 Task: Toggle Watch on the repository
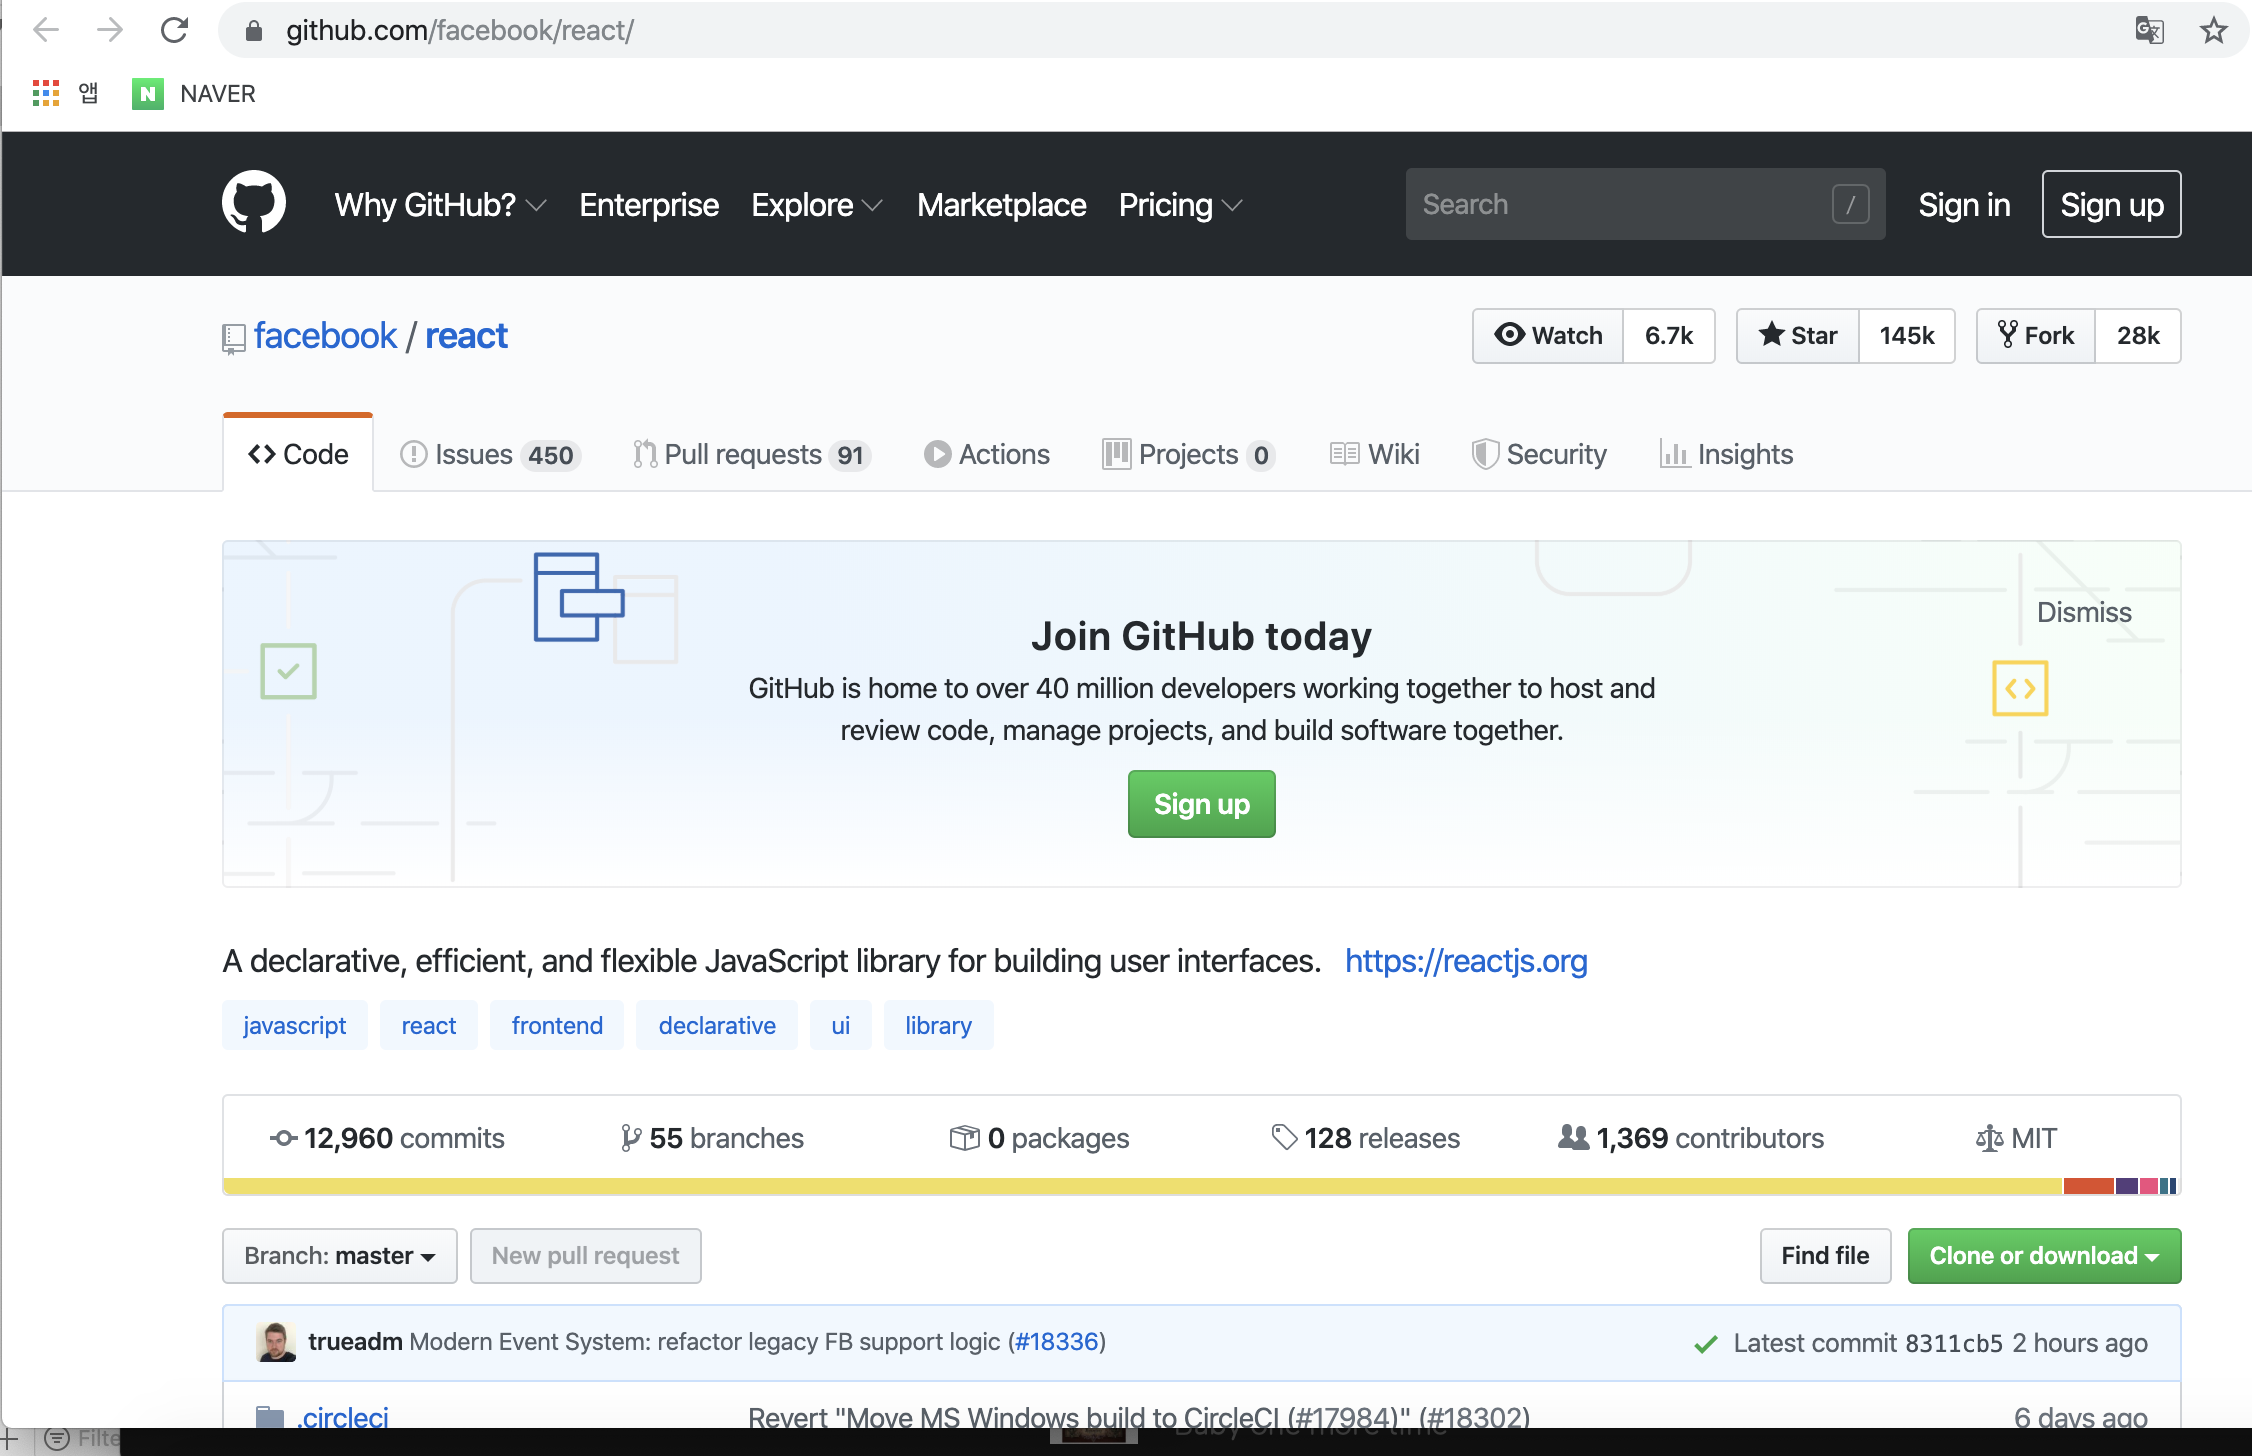1548,336
